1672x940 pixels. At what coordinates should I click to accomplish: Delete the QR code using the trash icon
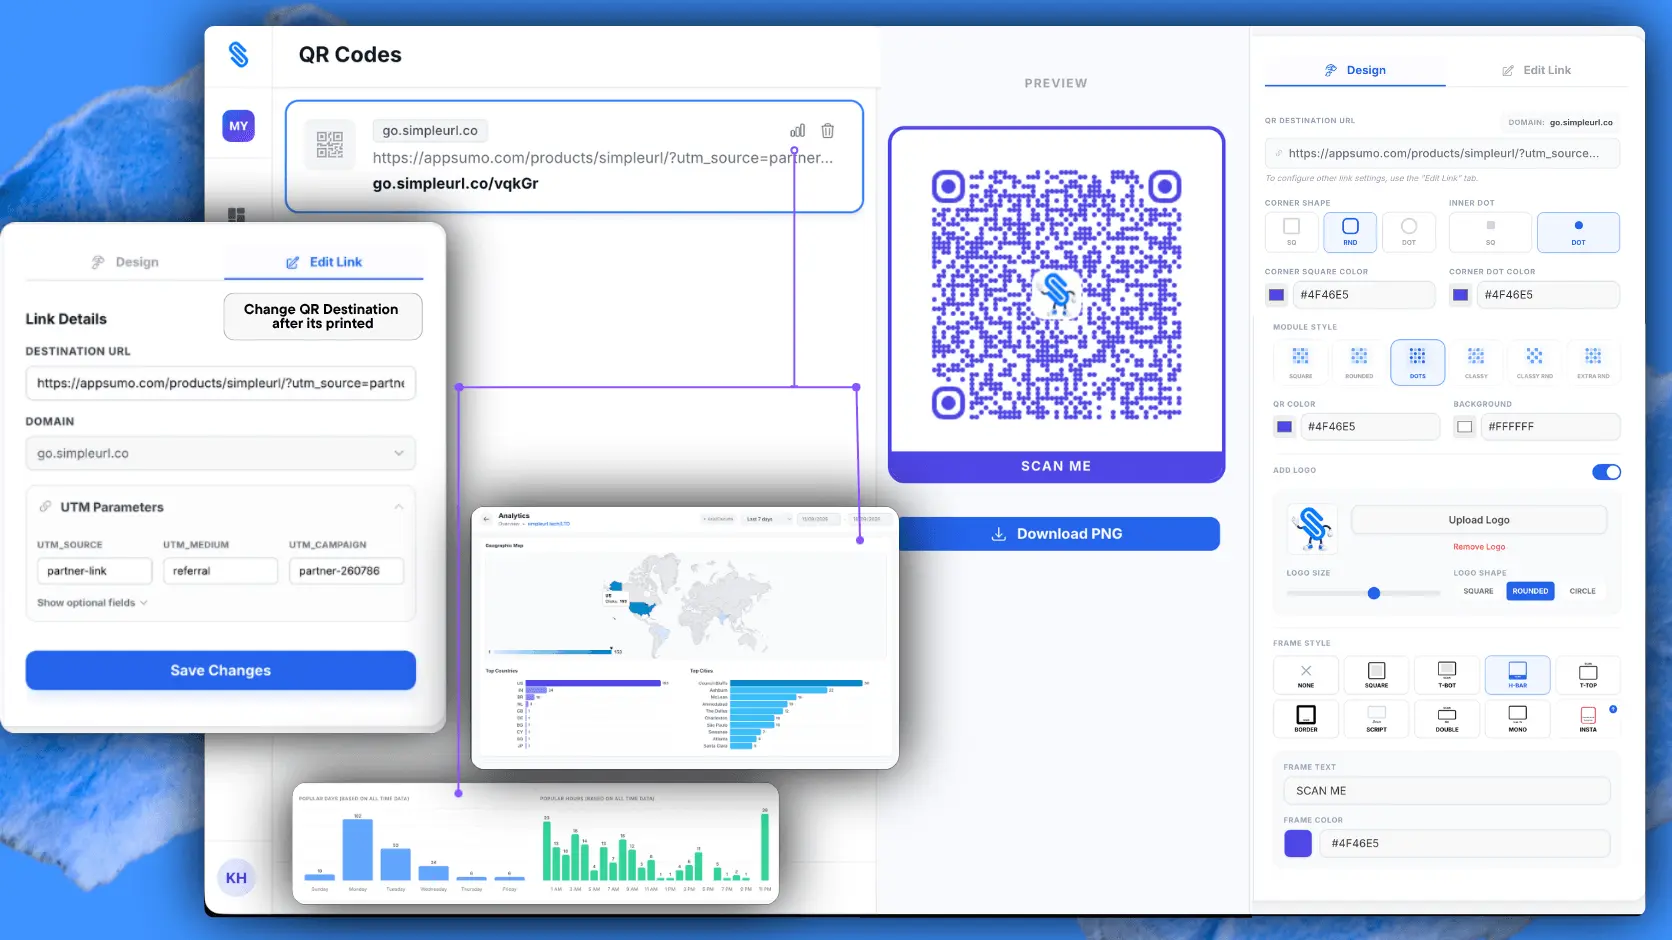click(x=828, y=131)
